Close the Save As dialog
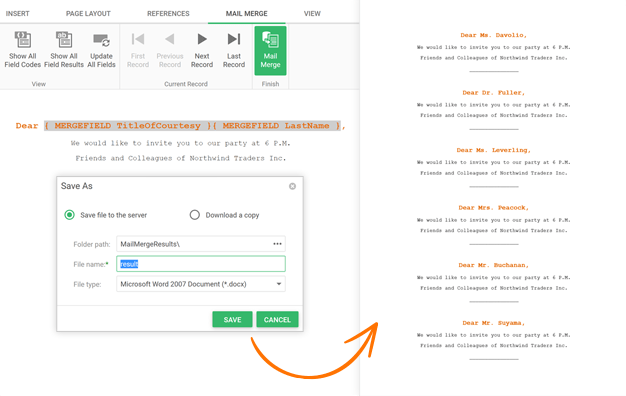The width and height of the screenshot is (626, 396). [x=293, y=186]
